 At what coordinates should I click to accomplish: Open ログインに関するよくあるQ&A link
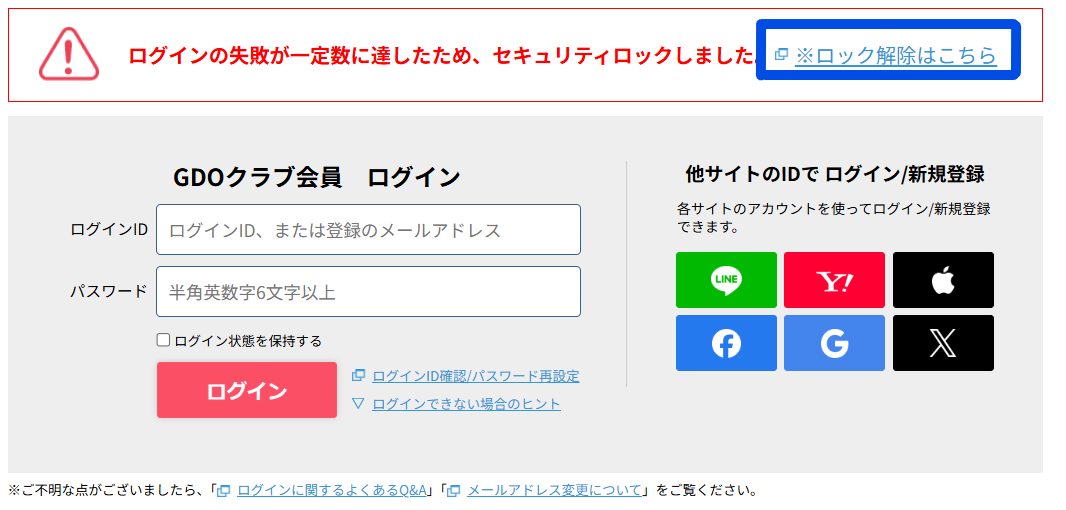332,490
